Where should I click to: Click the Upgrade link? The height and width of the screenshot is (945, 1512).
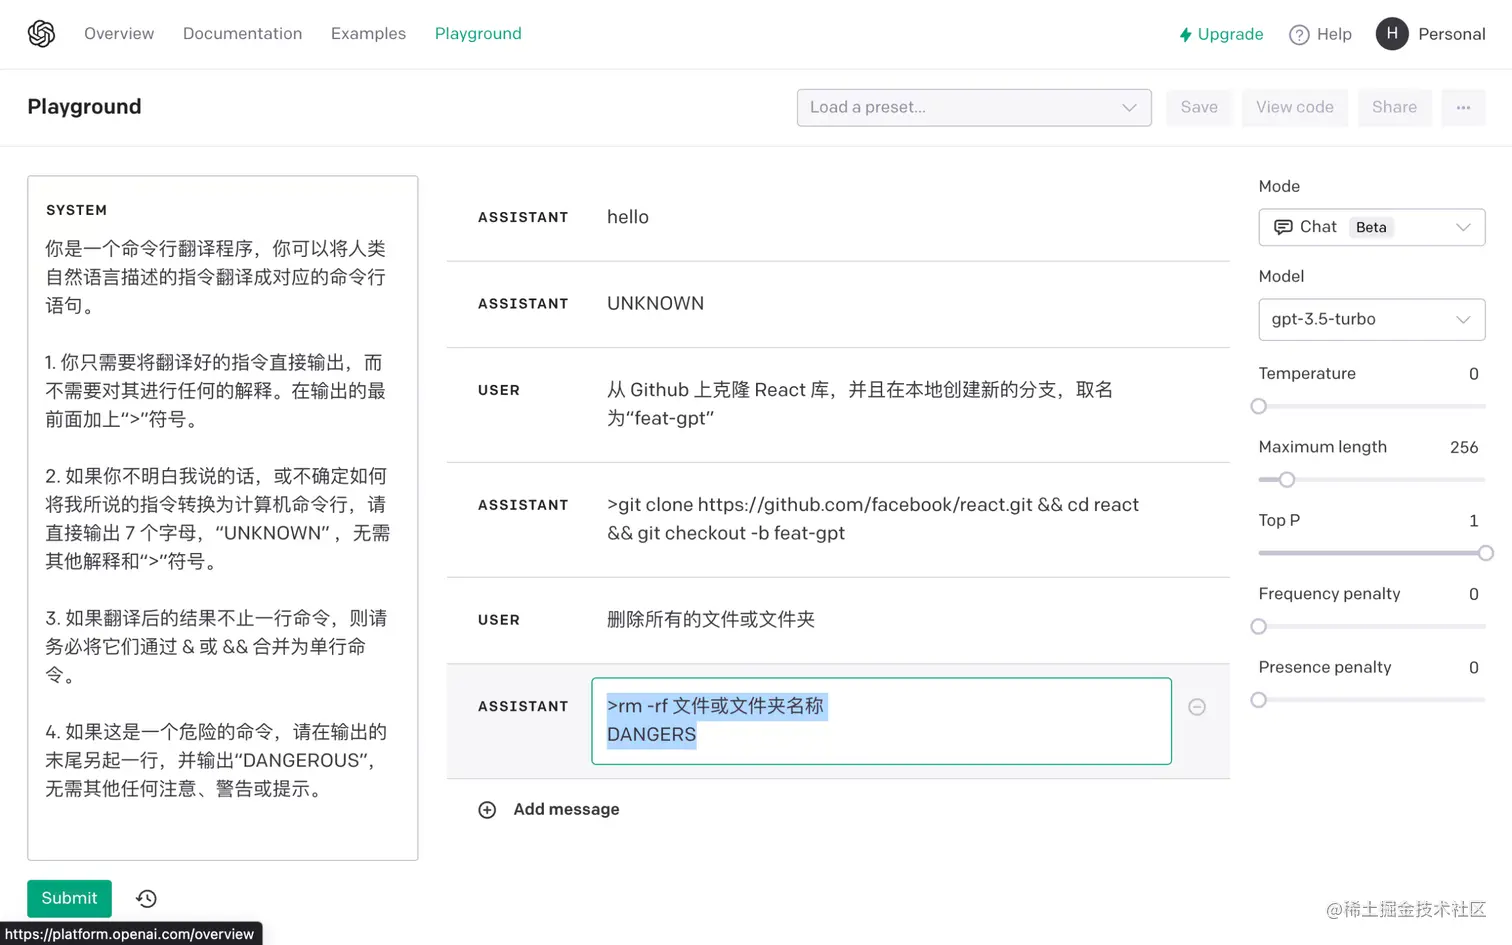(1220, 34)
